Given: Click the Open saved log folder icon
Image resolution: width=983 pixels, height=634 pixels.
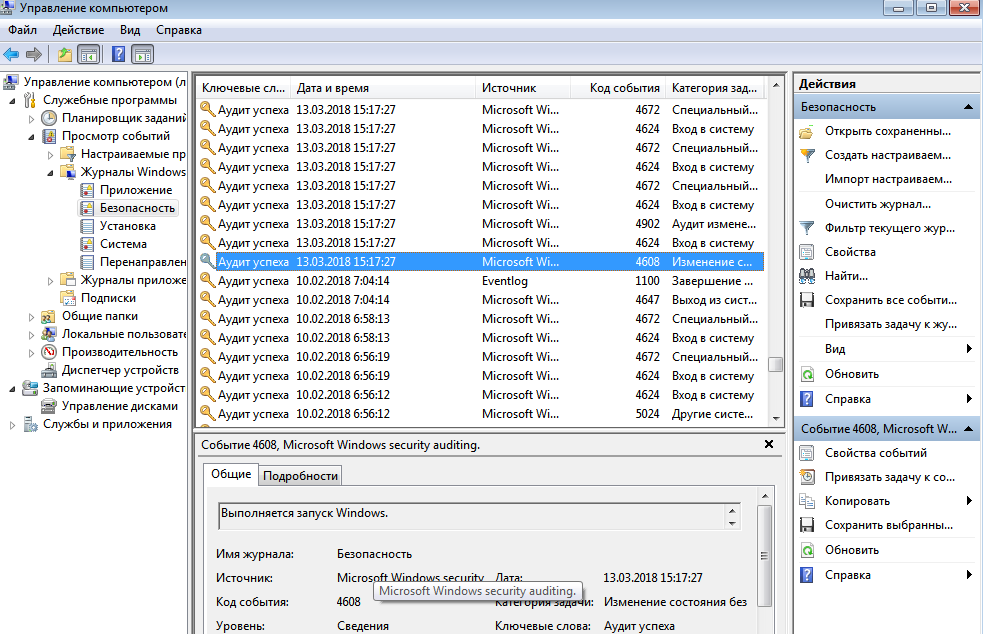Looking at the screenshot, I should [x=807, y=132].
